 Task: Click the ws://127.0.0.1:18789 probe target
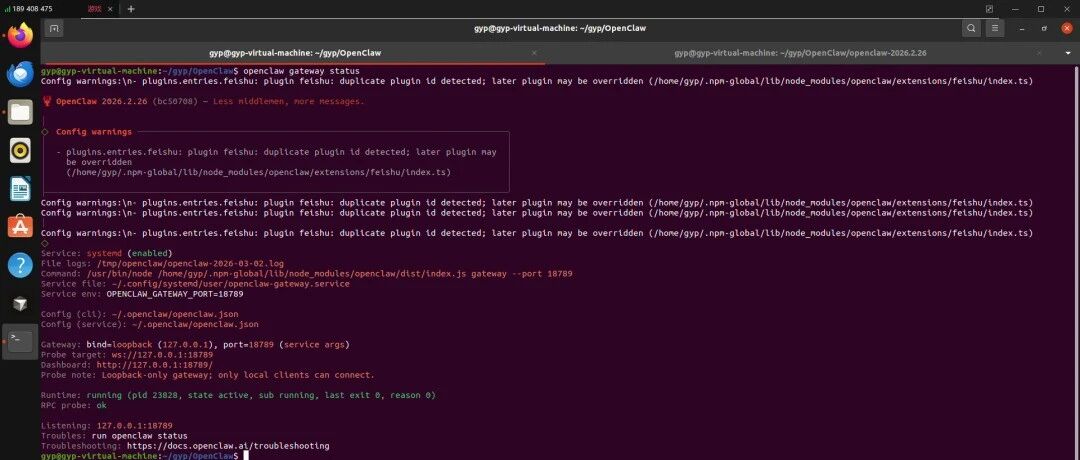(x=163, y=355)
